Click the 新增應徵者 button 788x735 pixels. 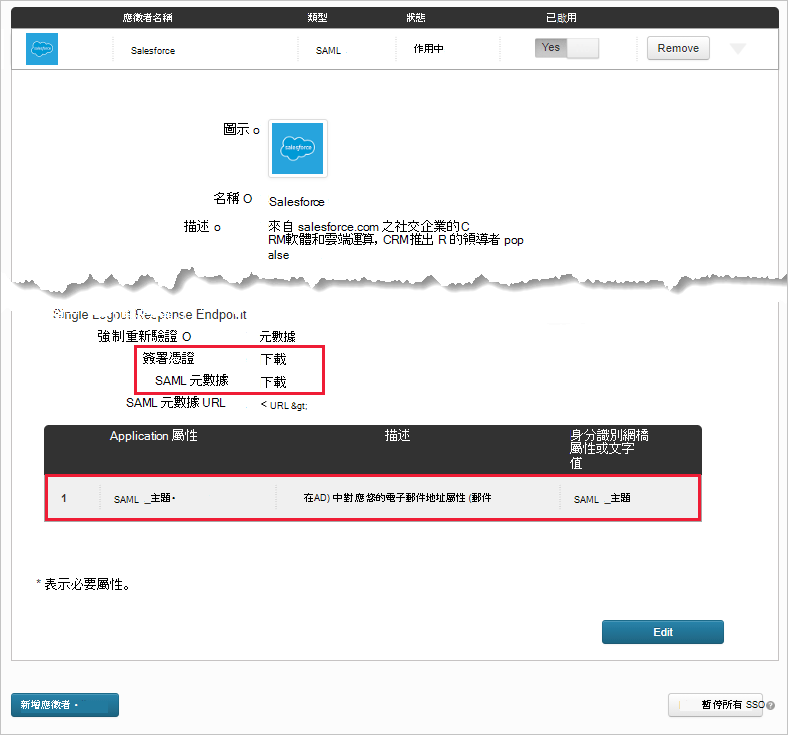tap(65, 705)
